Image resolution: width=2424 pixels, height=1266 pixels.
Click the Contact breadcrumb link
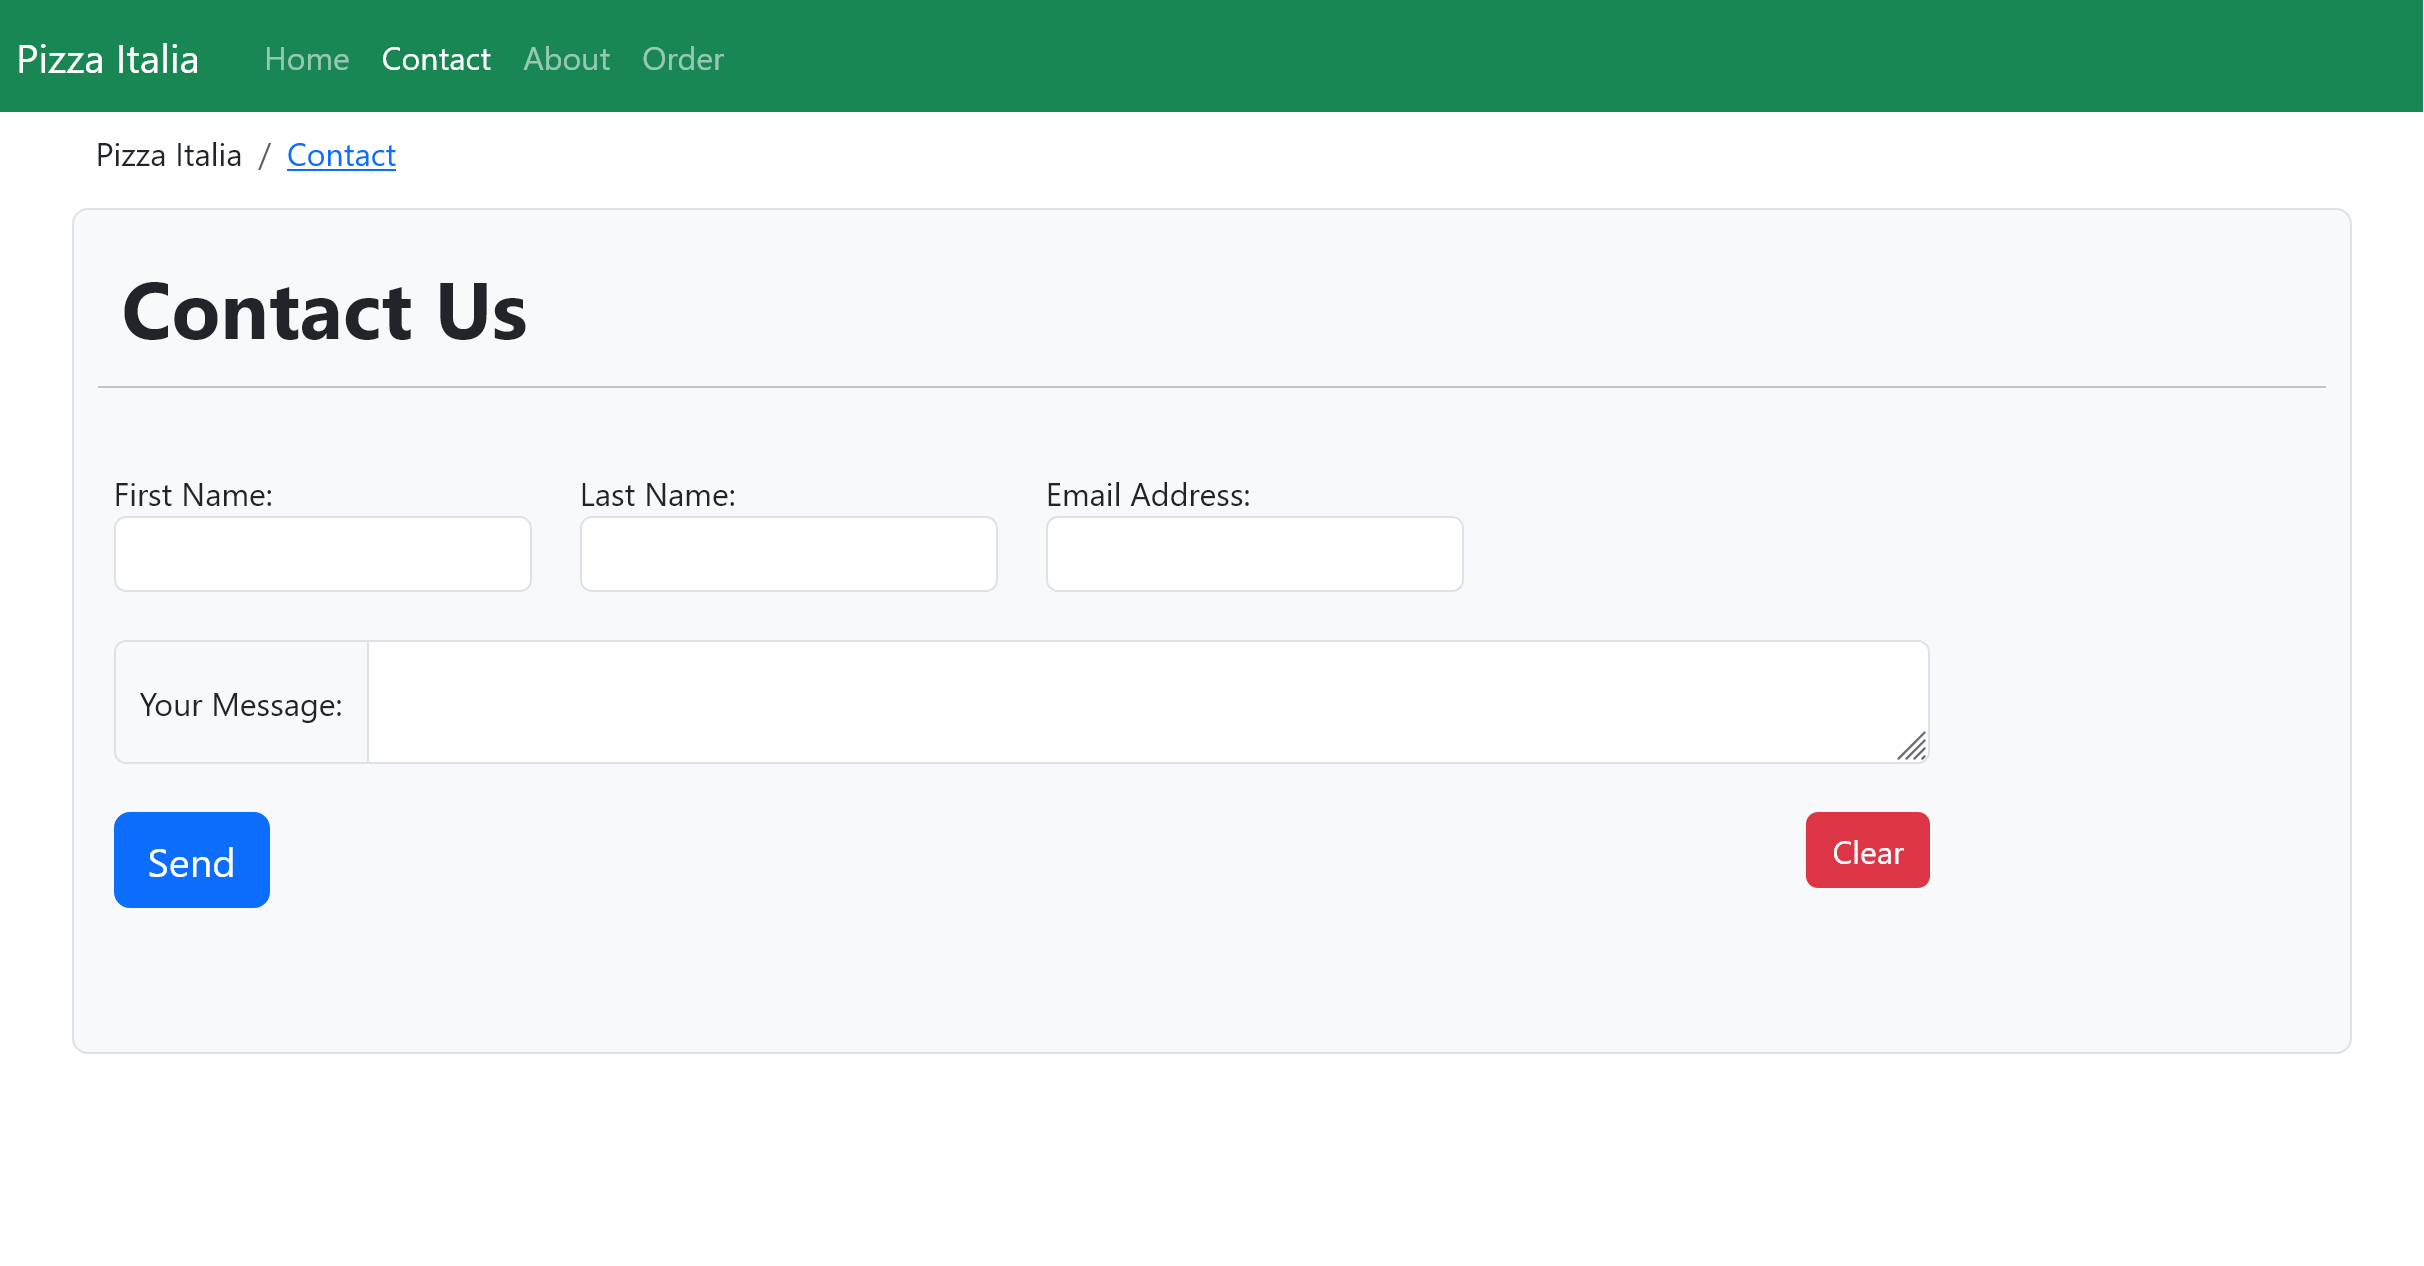click(x=341, y=155)
